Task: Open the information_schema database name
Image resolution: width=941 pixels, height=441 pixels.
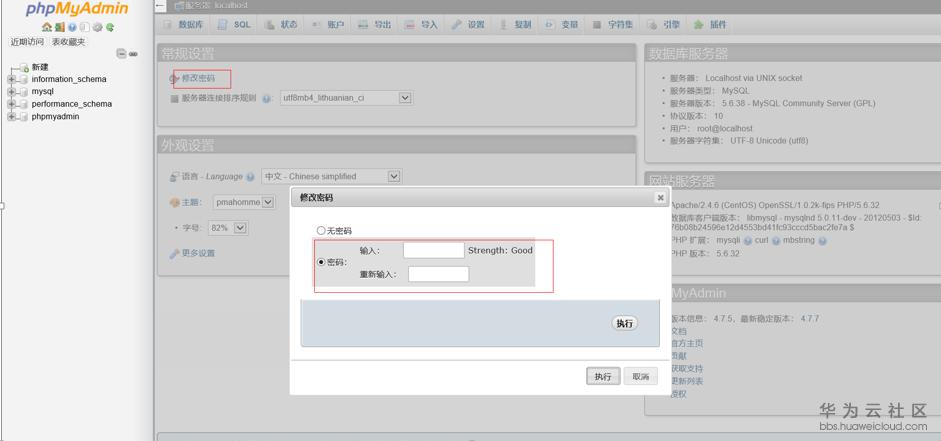Action: [69, 79]
